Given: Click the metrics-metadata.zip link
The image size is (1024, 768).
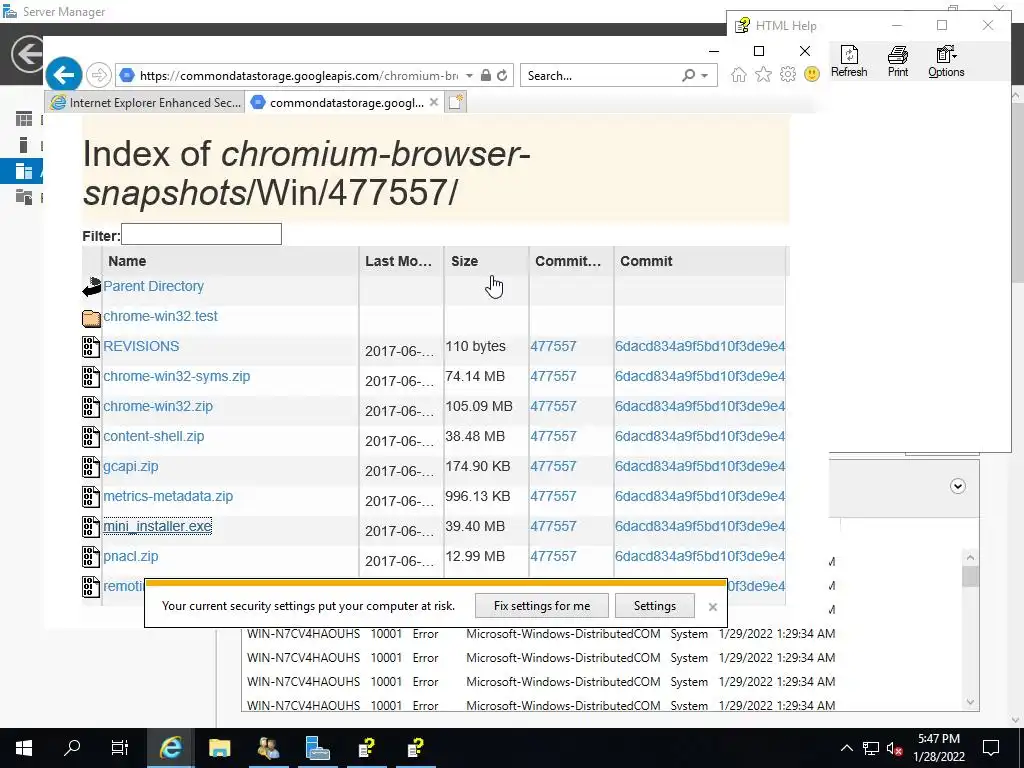Looking at the screenshot, I should (x=168, y=496).
